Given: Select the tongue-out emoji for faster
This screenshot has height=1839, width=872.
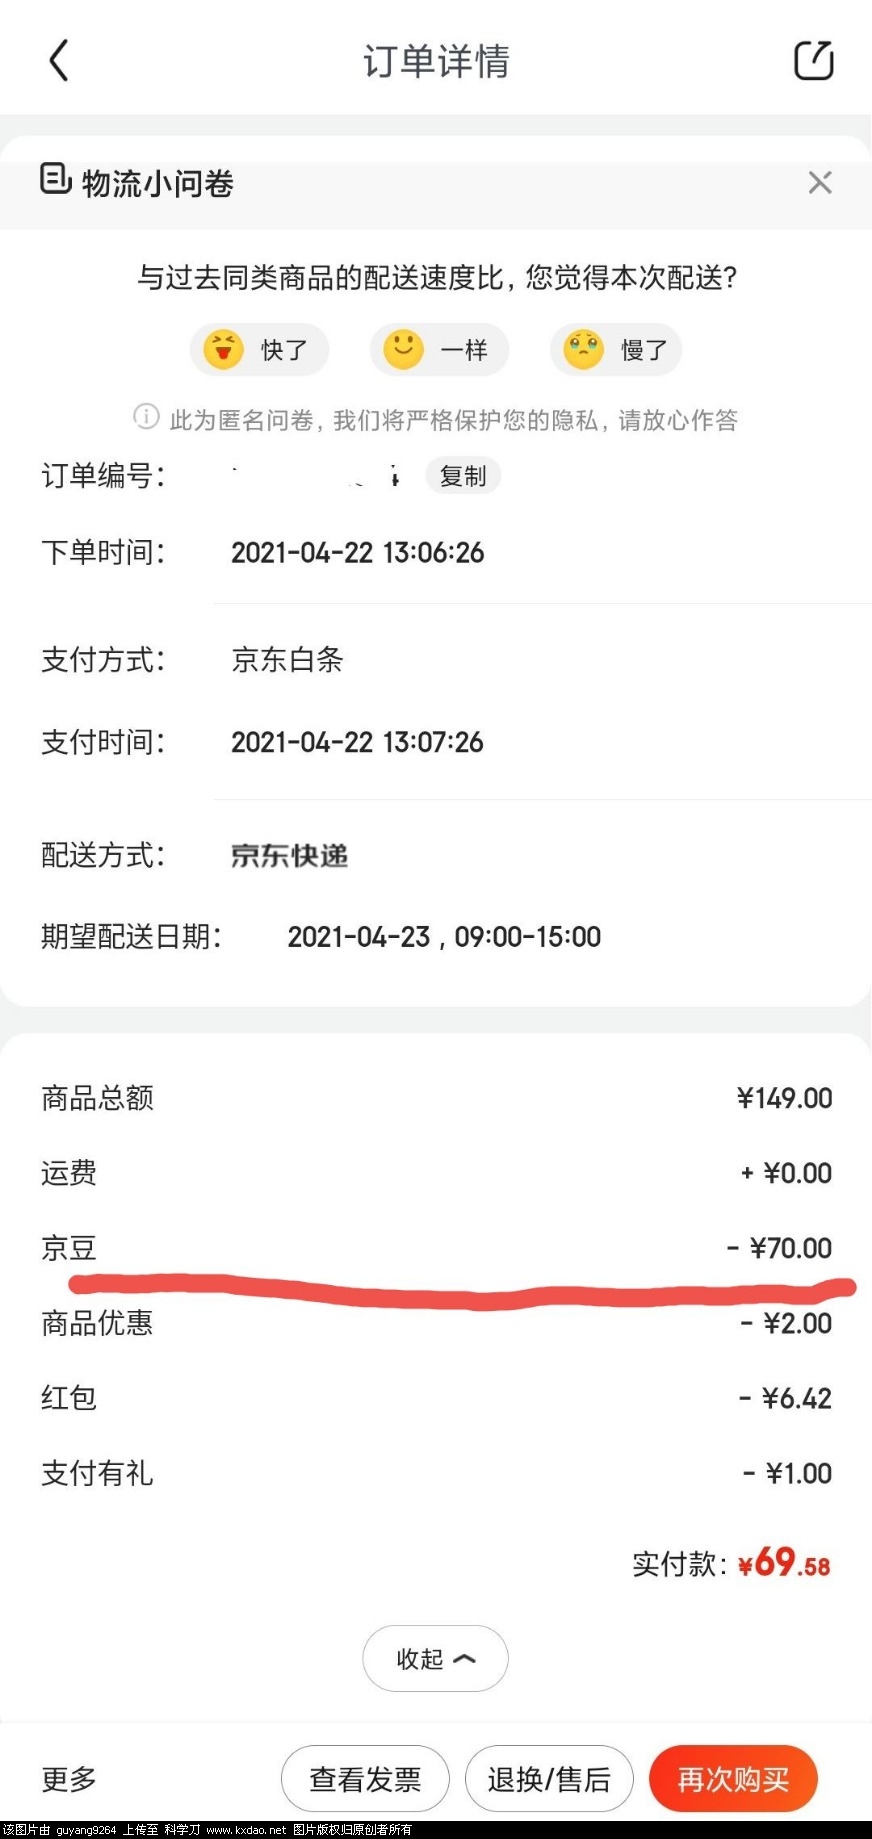Looking at the screenshot, I should pos(223,349).
